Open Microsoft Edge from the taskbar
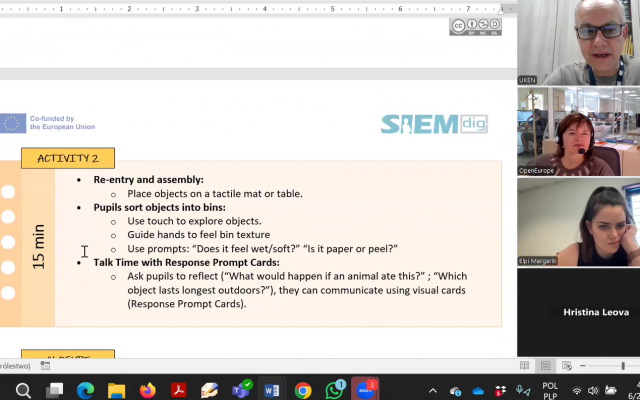The width and height of the screenshot is (640, 400). click(x=85, y=390)
